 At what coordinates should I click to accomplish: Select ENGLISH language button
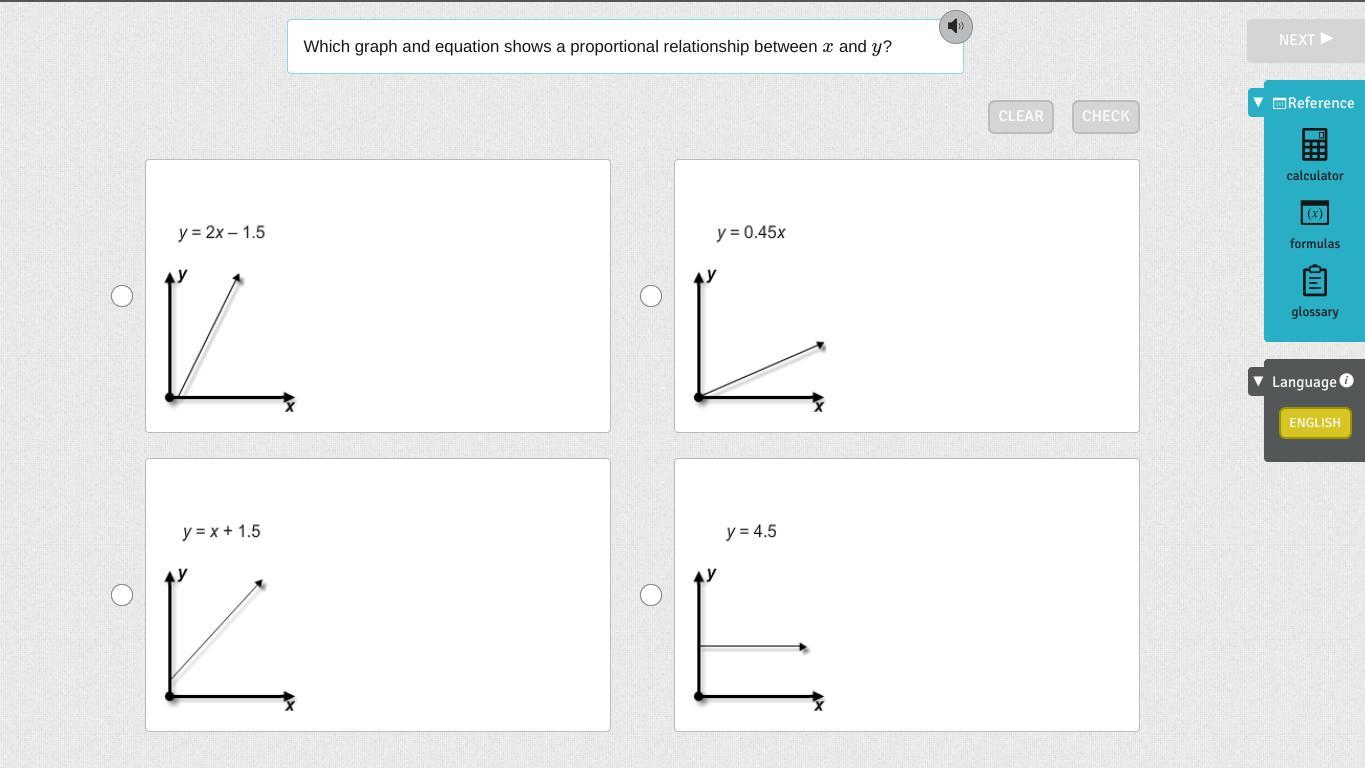click(x=1315, y=423)
